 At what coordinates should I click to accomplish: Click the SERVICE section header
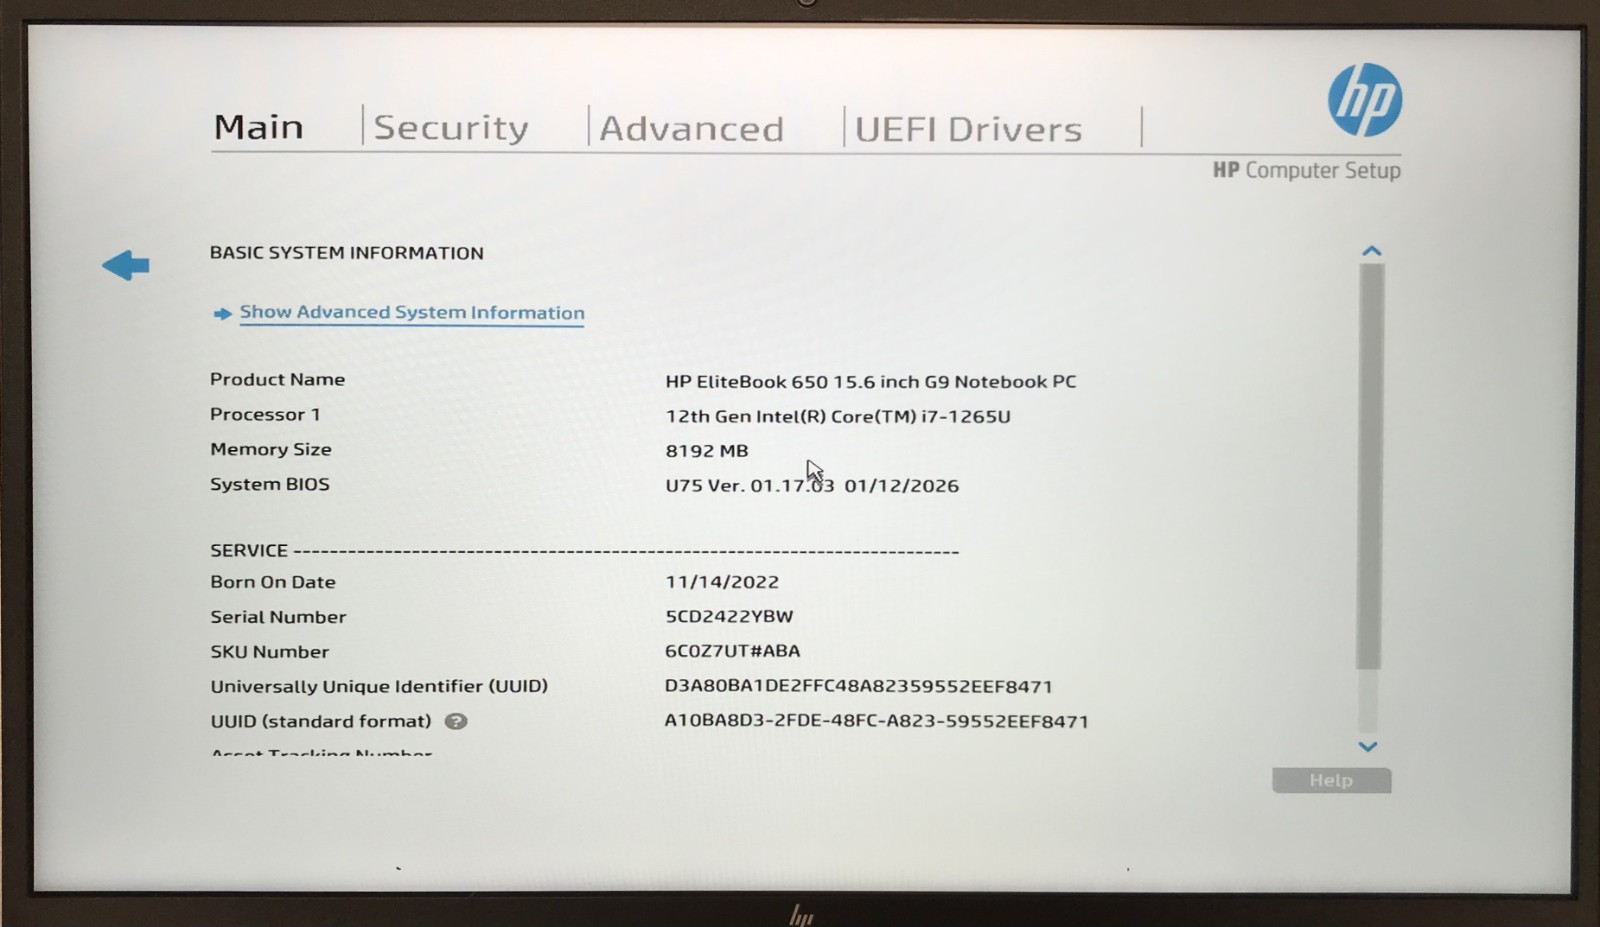pos(249,550)
